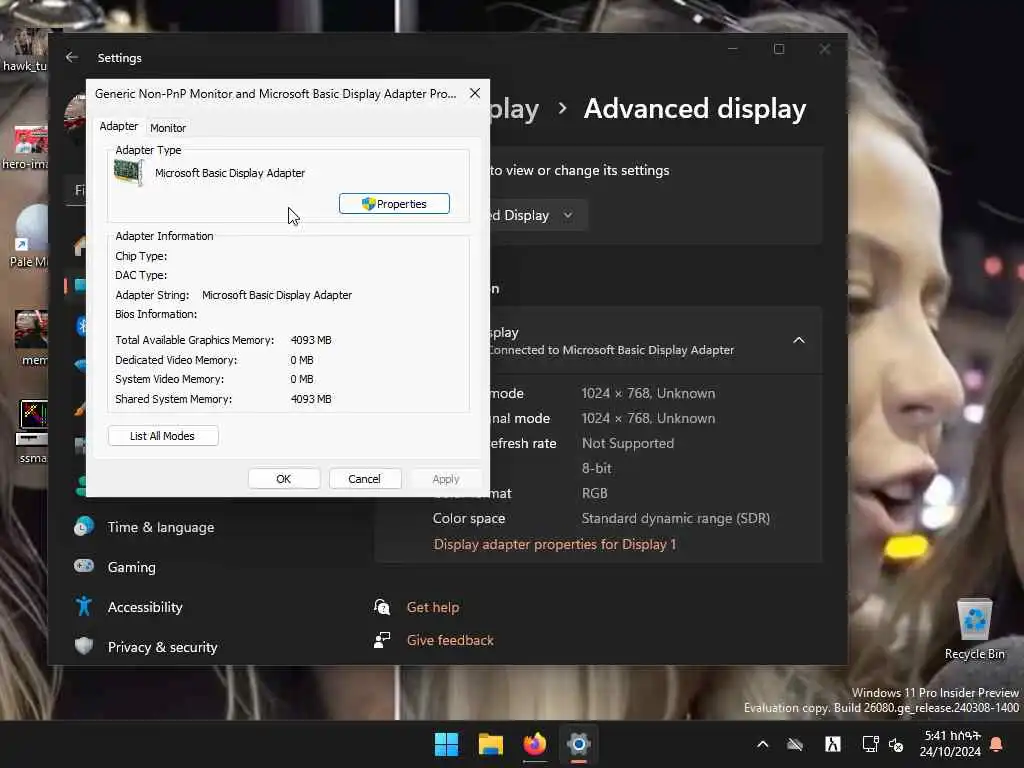
Task: Open Firefox from taskbar
Action: click(534, 744)
